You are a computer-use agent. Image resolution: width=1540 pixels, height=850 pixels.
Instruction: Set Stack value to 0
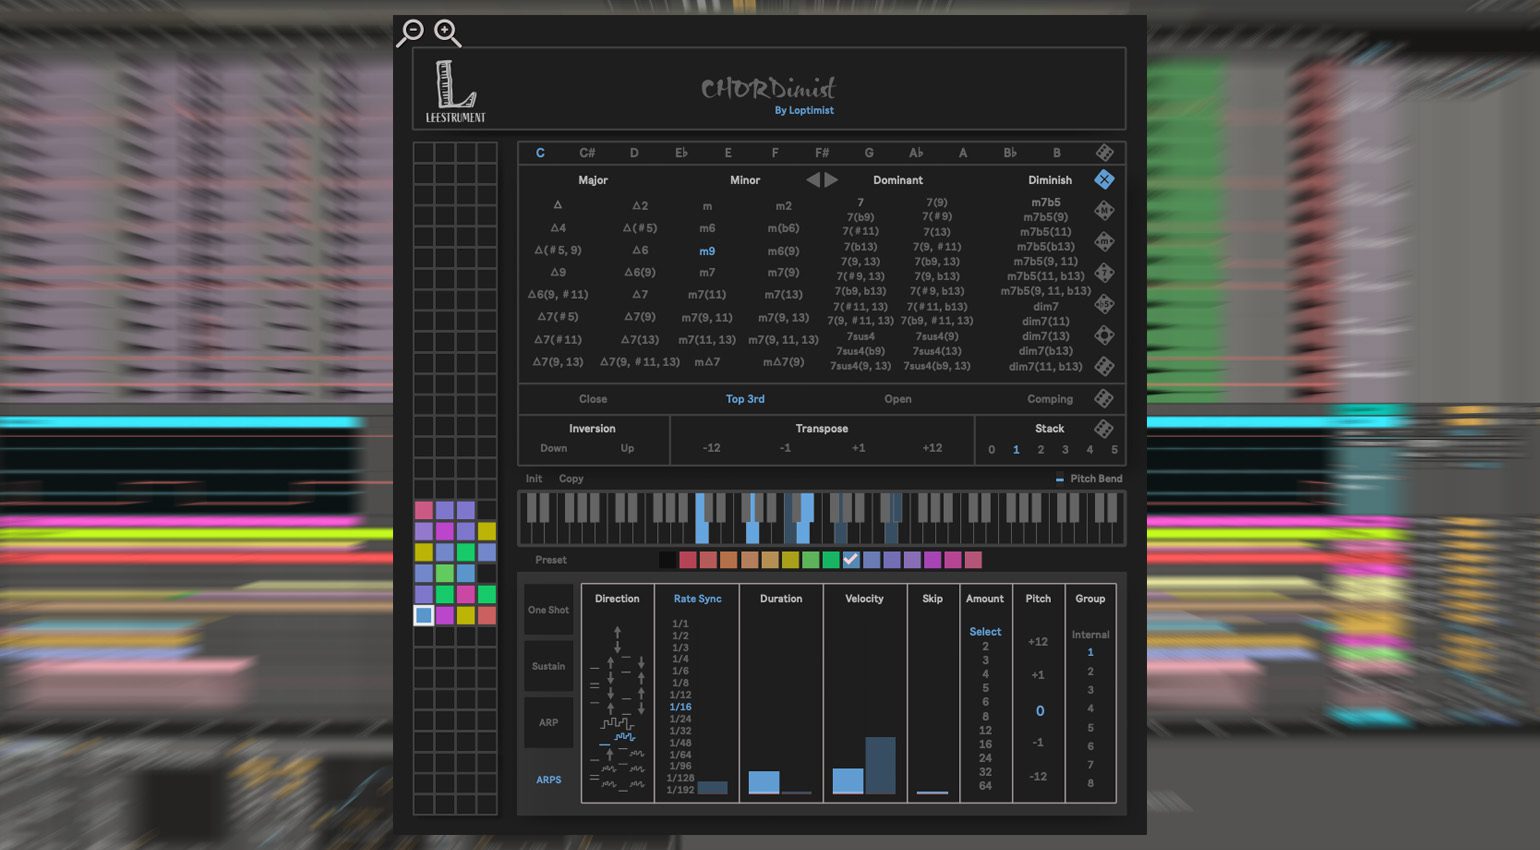coord(992,450)
